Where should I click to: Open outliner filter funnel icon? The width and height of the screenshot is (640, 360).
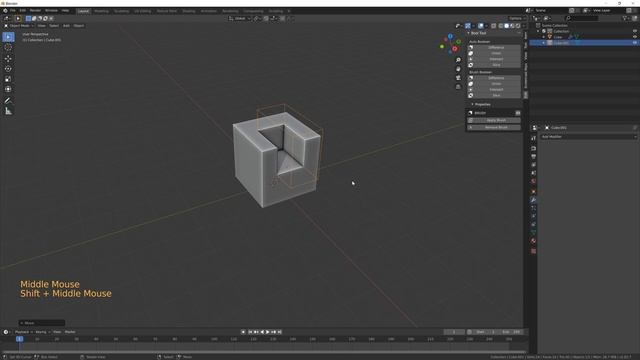(x=624, y=18)
